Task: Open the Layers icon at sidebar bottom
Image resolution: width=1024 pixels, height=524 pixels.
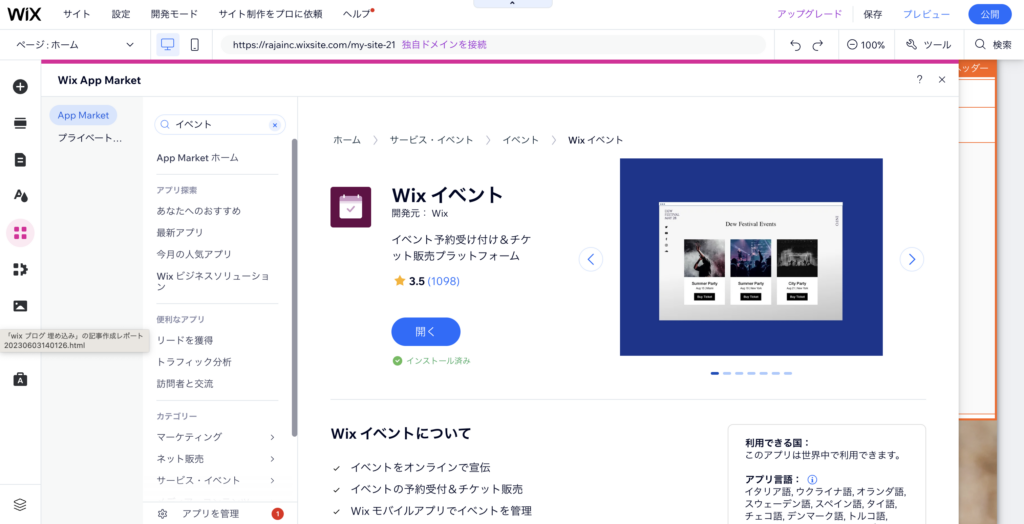Action: (20, 504)
